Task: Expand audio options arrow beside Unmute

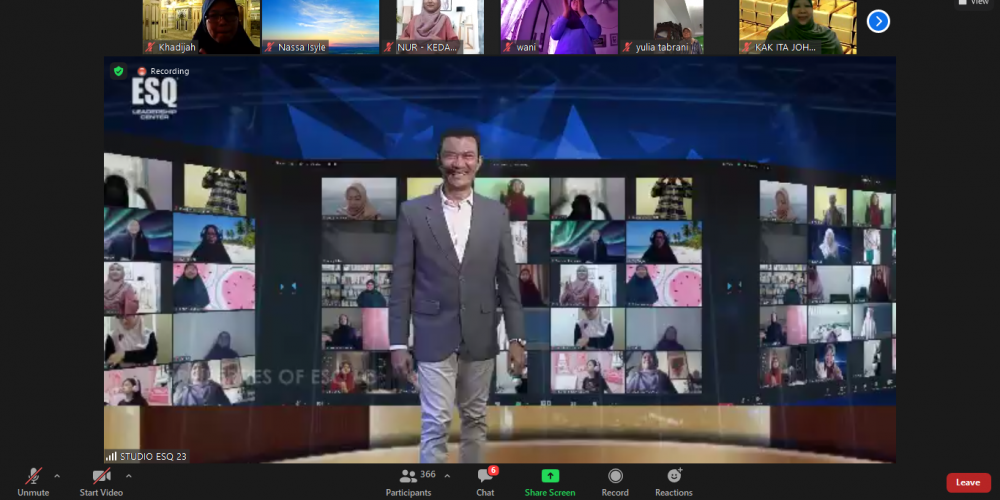Action: pyautogui.click(x=57, y=476)
